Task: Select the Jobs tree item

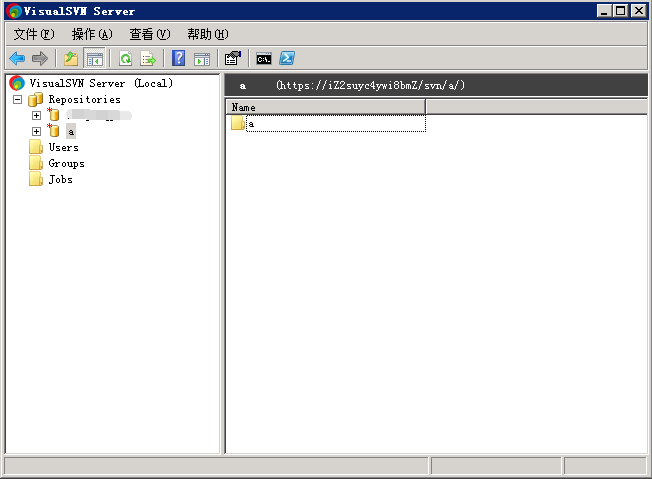Action: click(60, 180)
